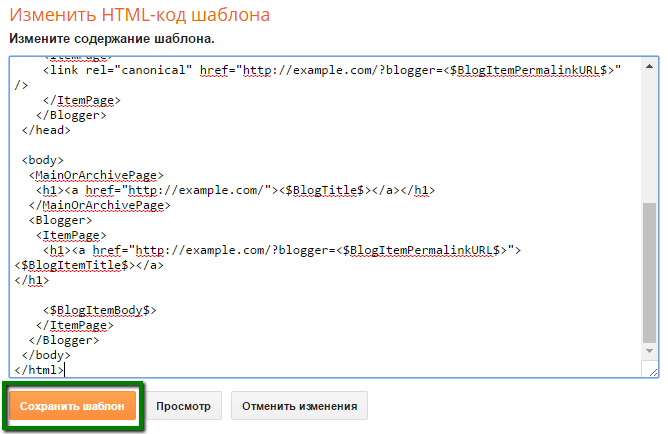
Task: Click the closing </head> tag
Action: point(45,130)
